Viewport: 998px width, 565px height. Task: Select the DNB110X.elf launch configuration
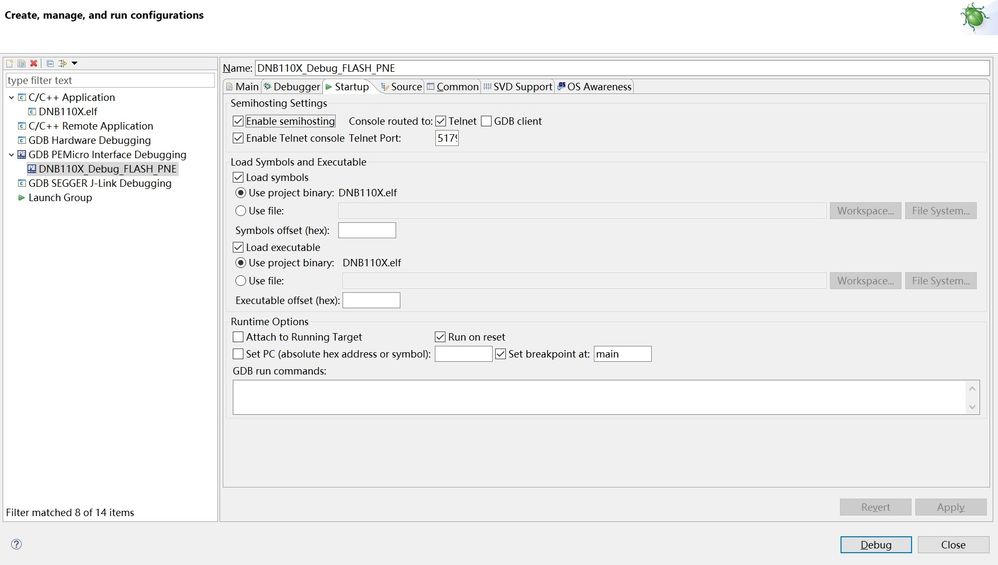(67, 112)
